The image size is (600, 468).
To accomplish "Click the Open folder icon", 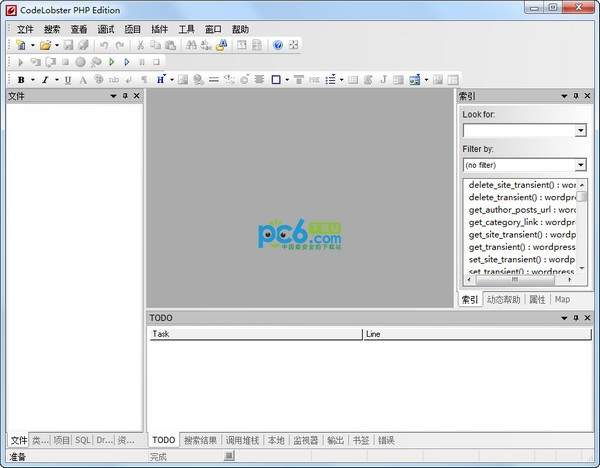I will click(45, 45).
